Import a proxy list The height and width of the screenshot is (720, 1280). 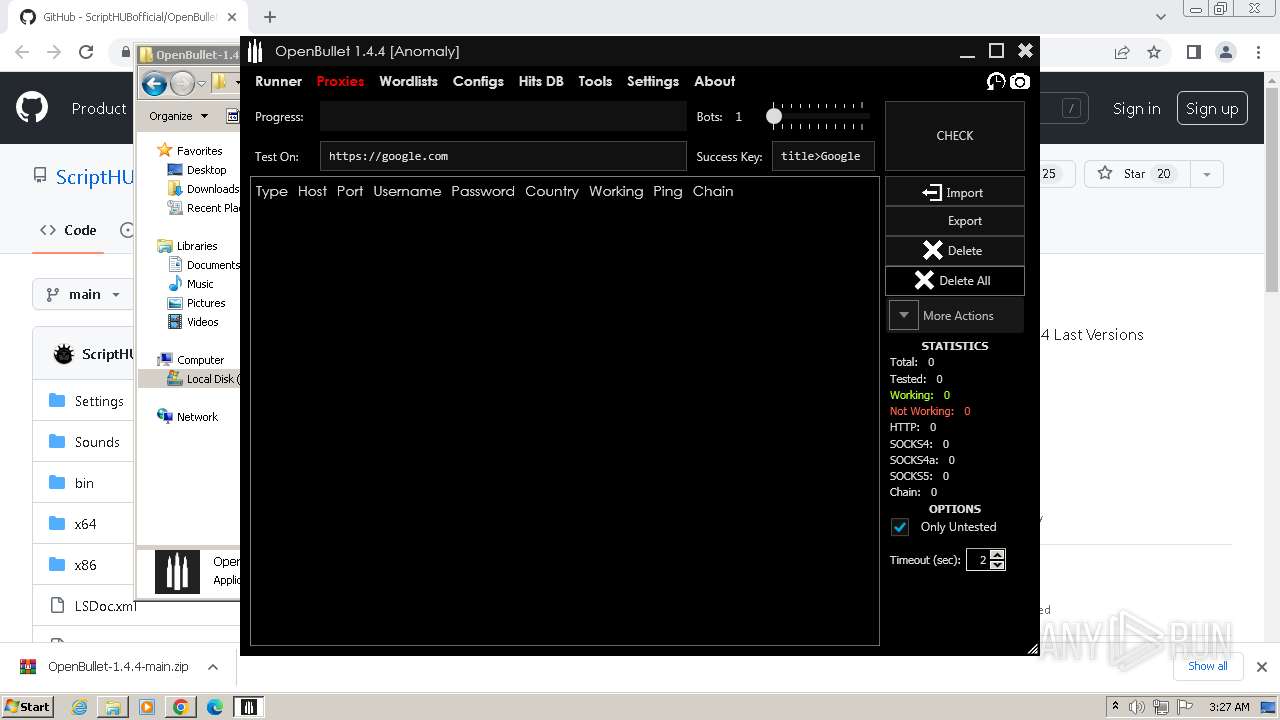(x=955, y=192)
